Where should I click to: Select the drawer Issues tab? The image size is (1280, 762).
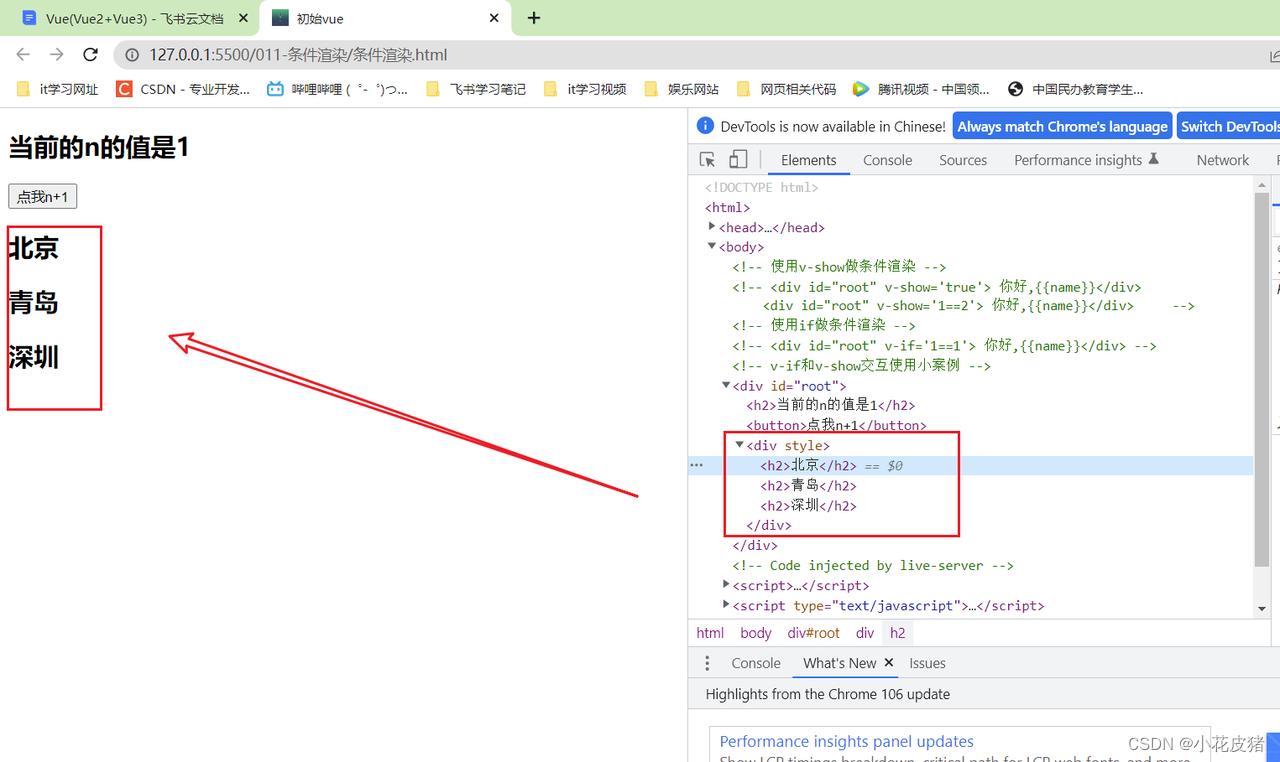[x=927, y=663]
